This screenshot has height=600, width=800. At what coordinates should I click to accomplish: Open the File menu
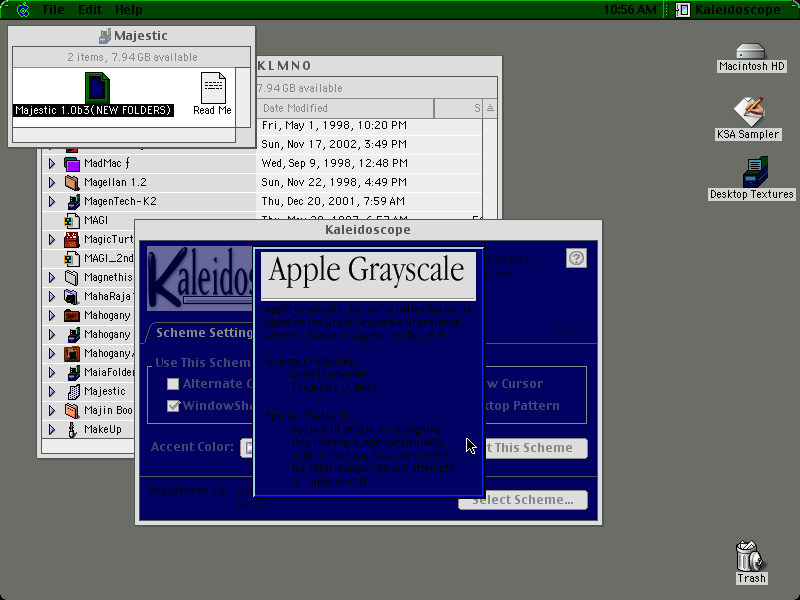[x=54, y=9]
